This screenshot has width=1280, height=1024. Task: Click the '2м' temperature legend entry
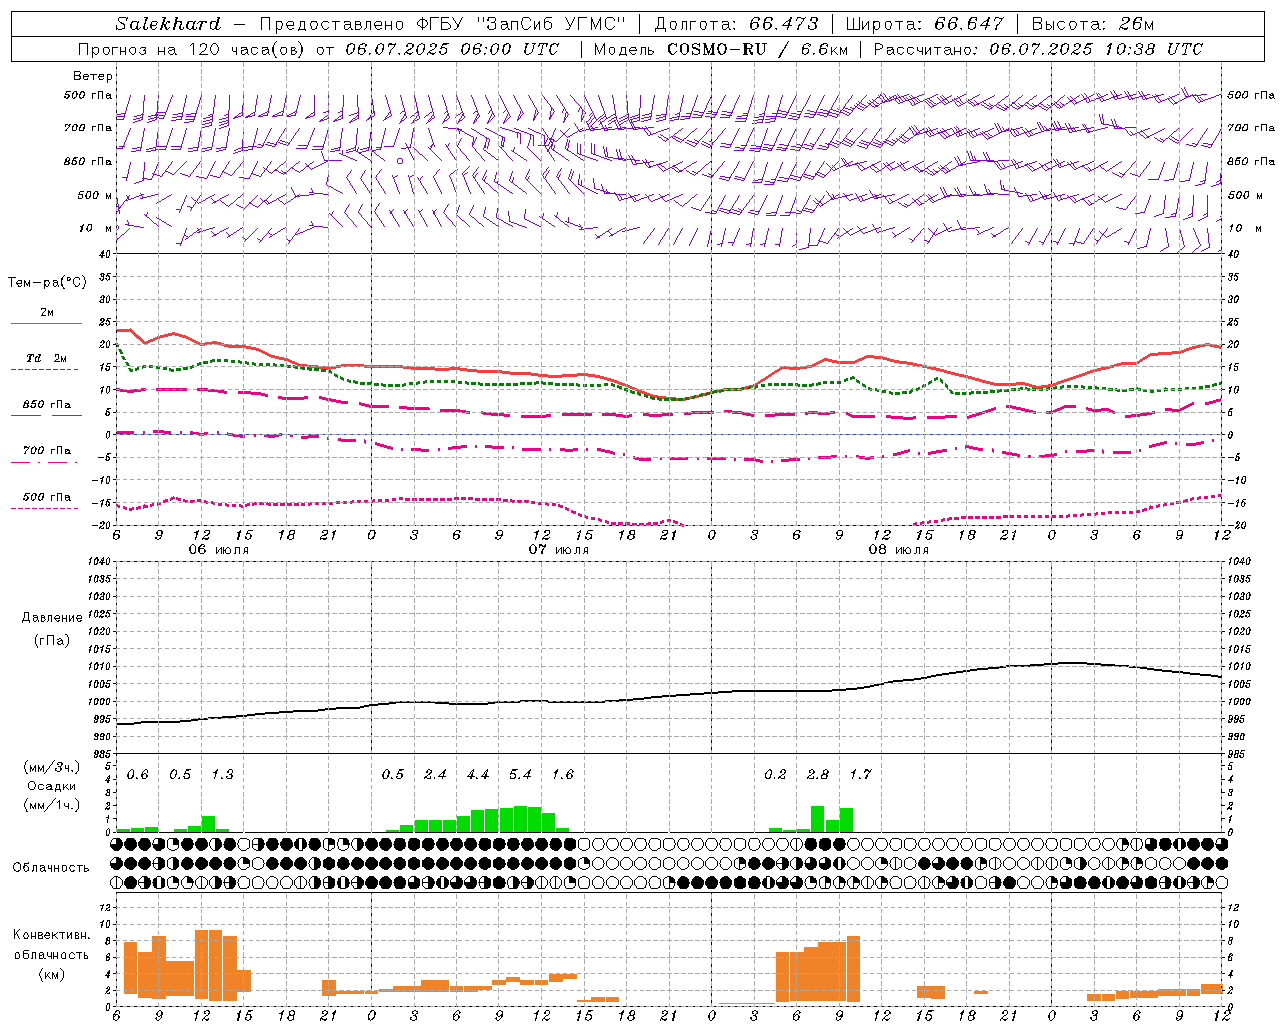(x=47, y=313)
